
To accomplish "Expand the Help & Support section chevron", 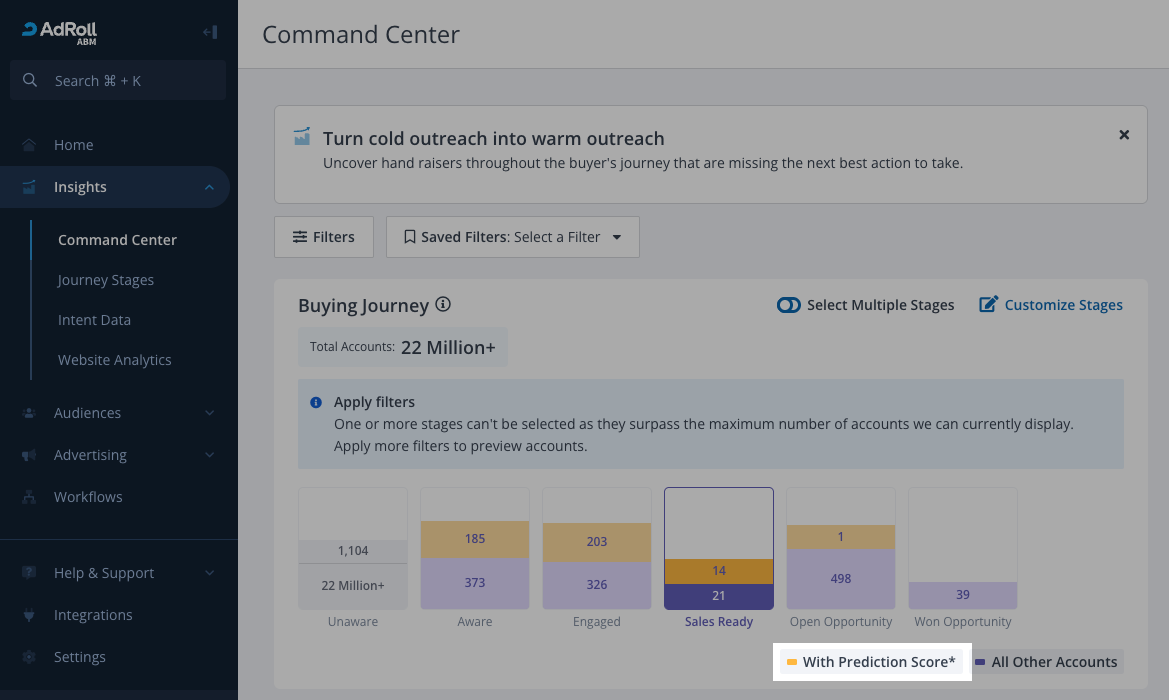I will tap(209, 573).
